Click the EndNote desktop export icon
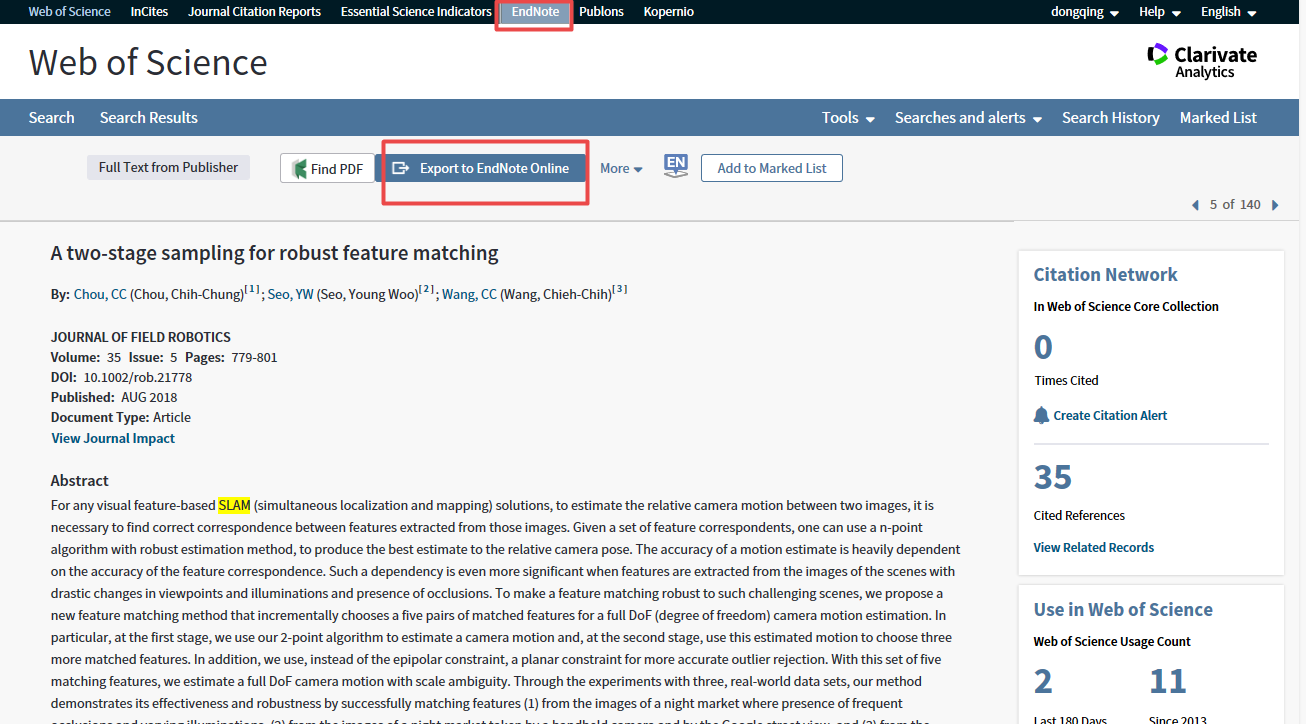This screenshot has width=1306, height=724. (x=676, y=167)
